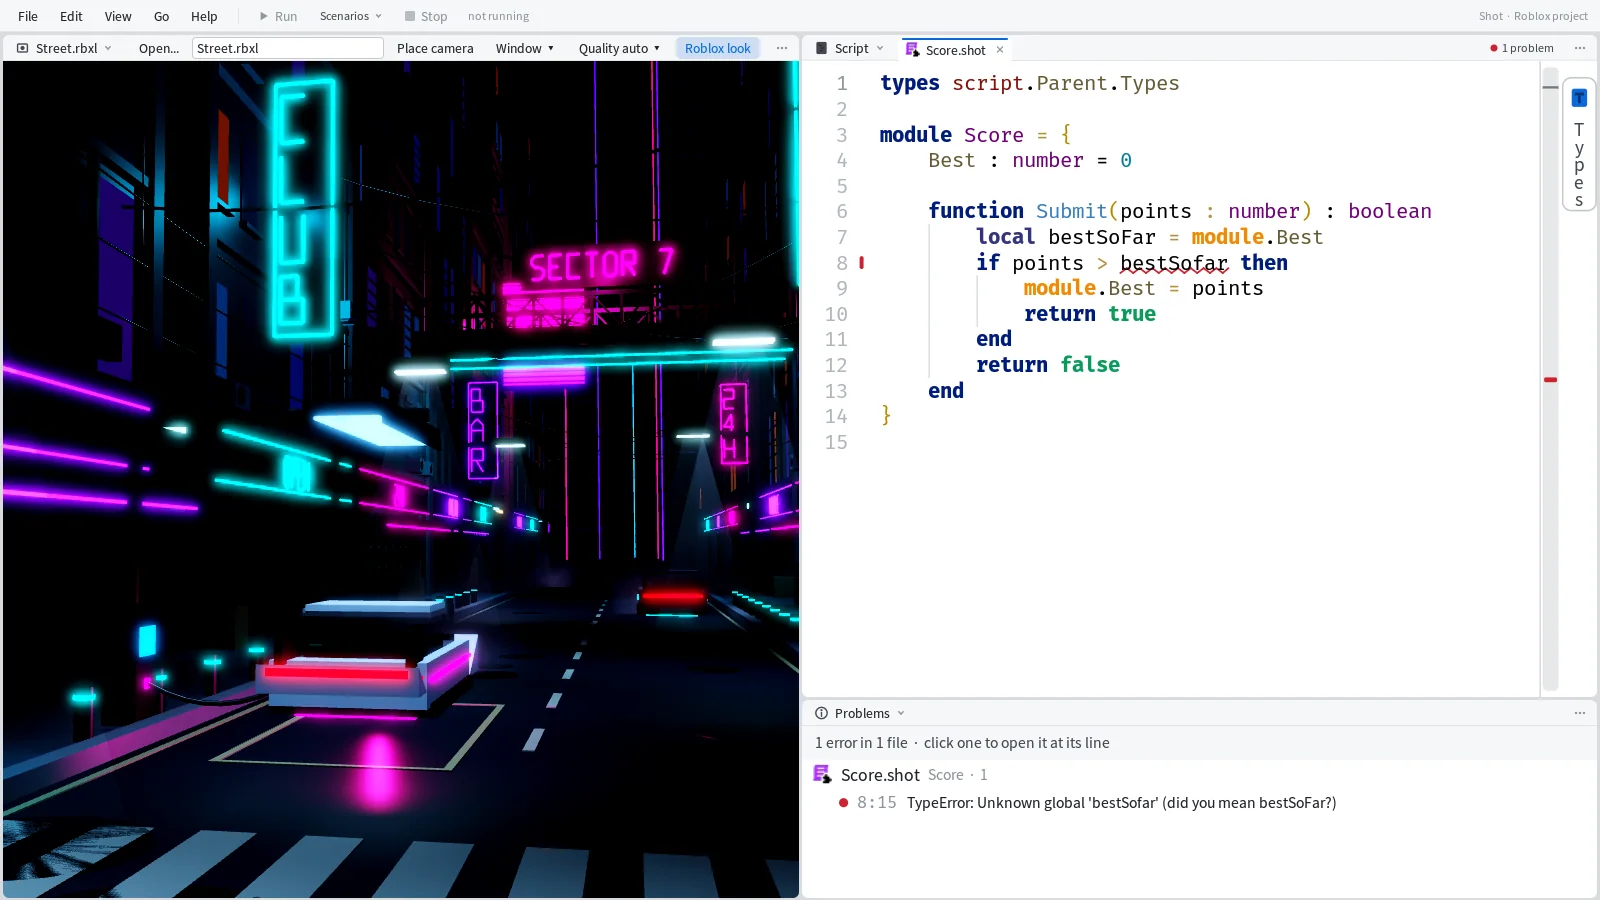Click the editor vertical scrollbar
The width and height of the screenshot is (1600, 900).
pos(1550,380)
